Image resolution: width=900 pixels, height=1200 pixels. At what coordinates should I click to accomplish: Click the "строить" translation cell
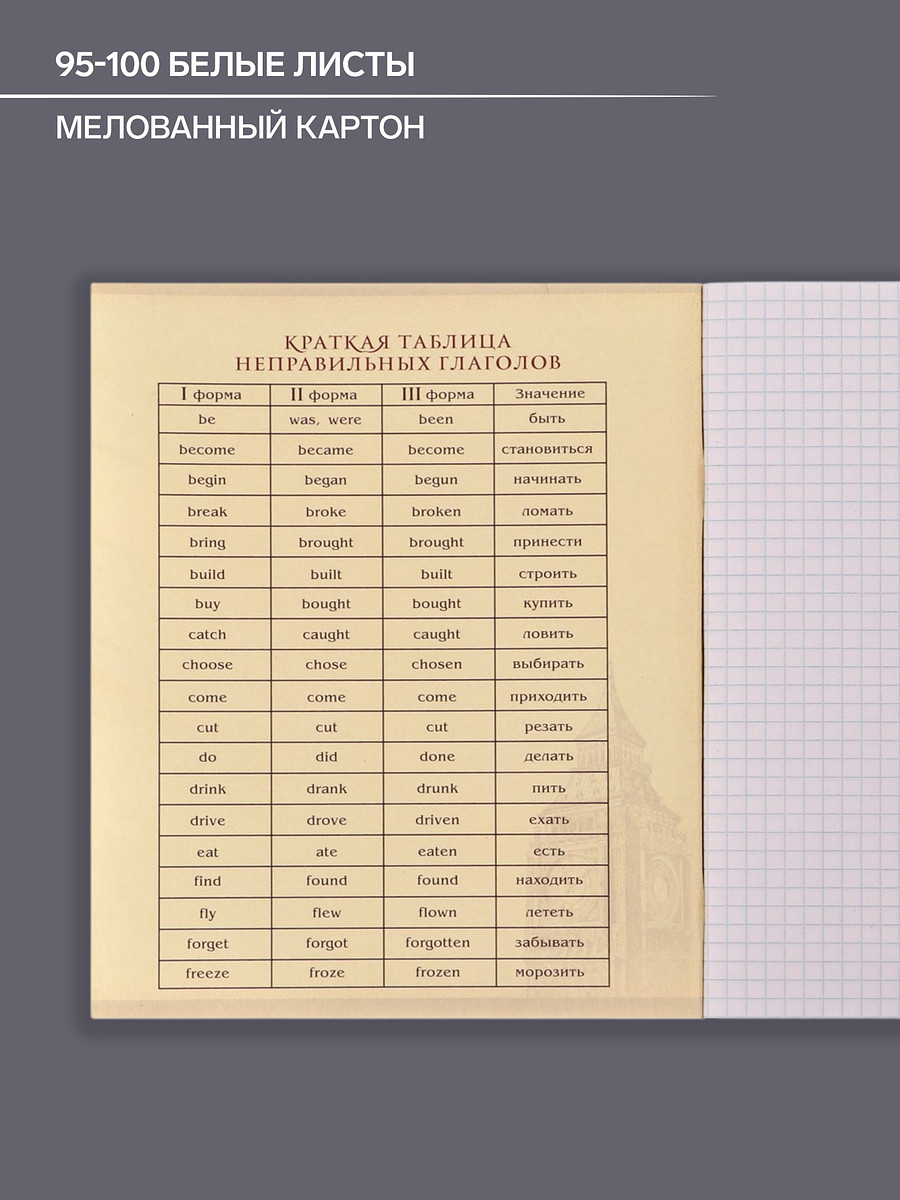coord(548,574)
